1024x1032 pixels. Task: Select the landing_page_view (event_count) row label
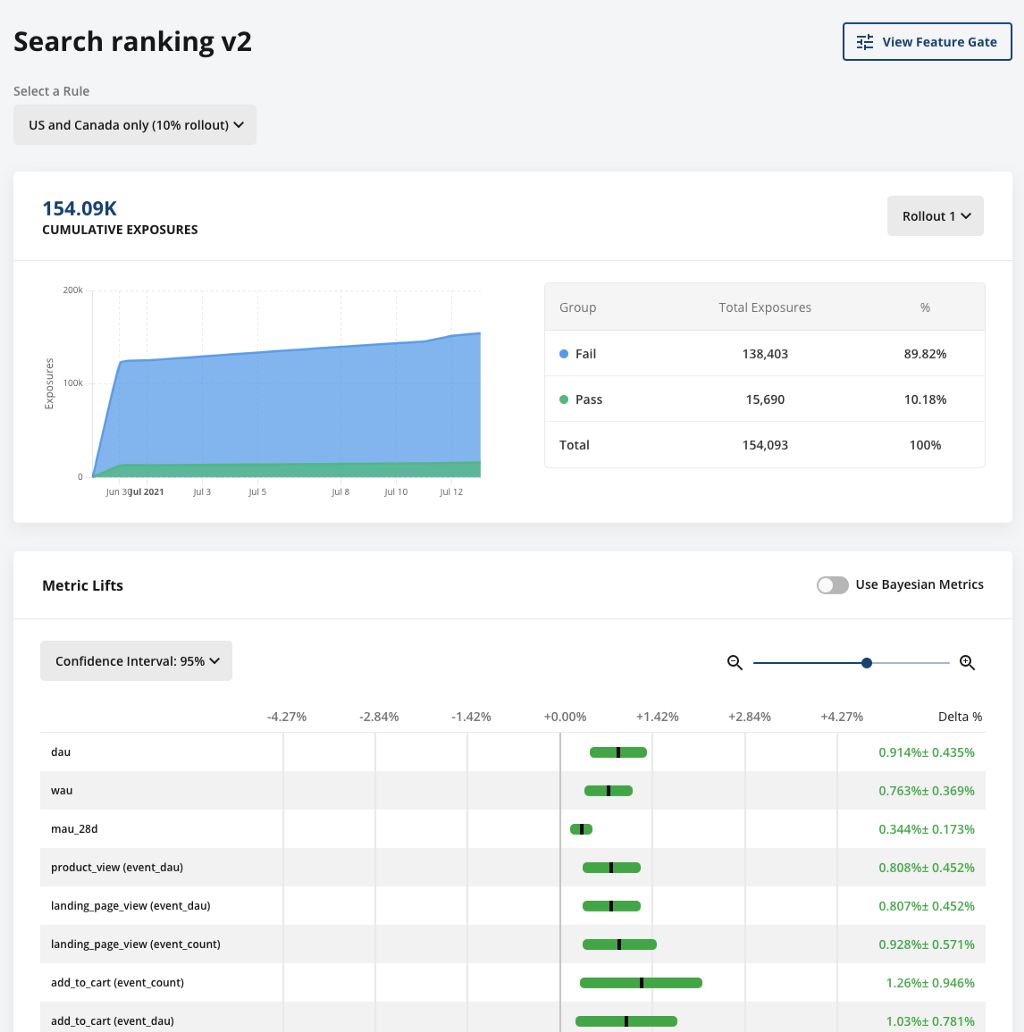pyautogui.click(x=136, y=944)
